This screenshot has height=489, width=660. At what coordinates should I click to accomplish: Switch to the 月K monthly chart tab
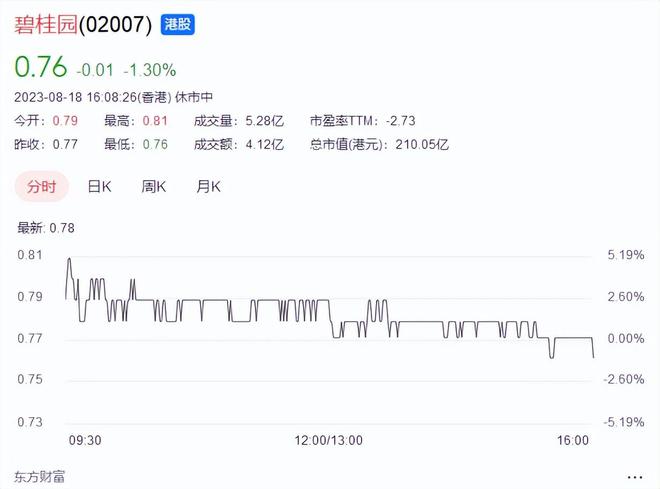tap(208, 186)
